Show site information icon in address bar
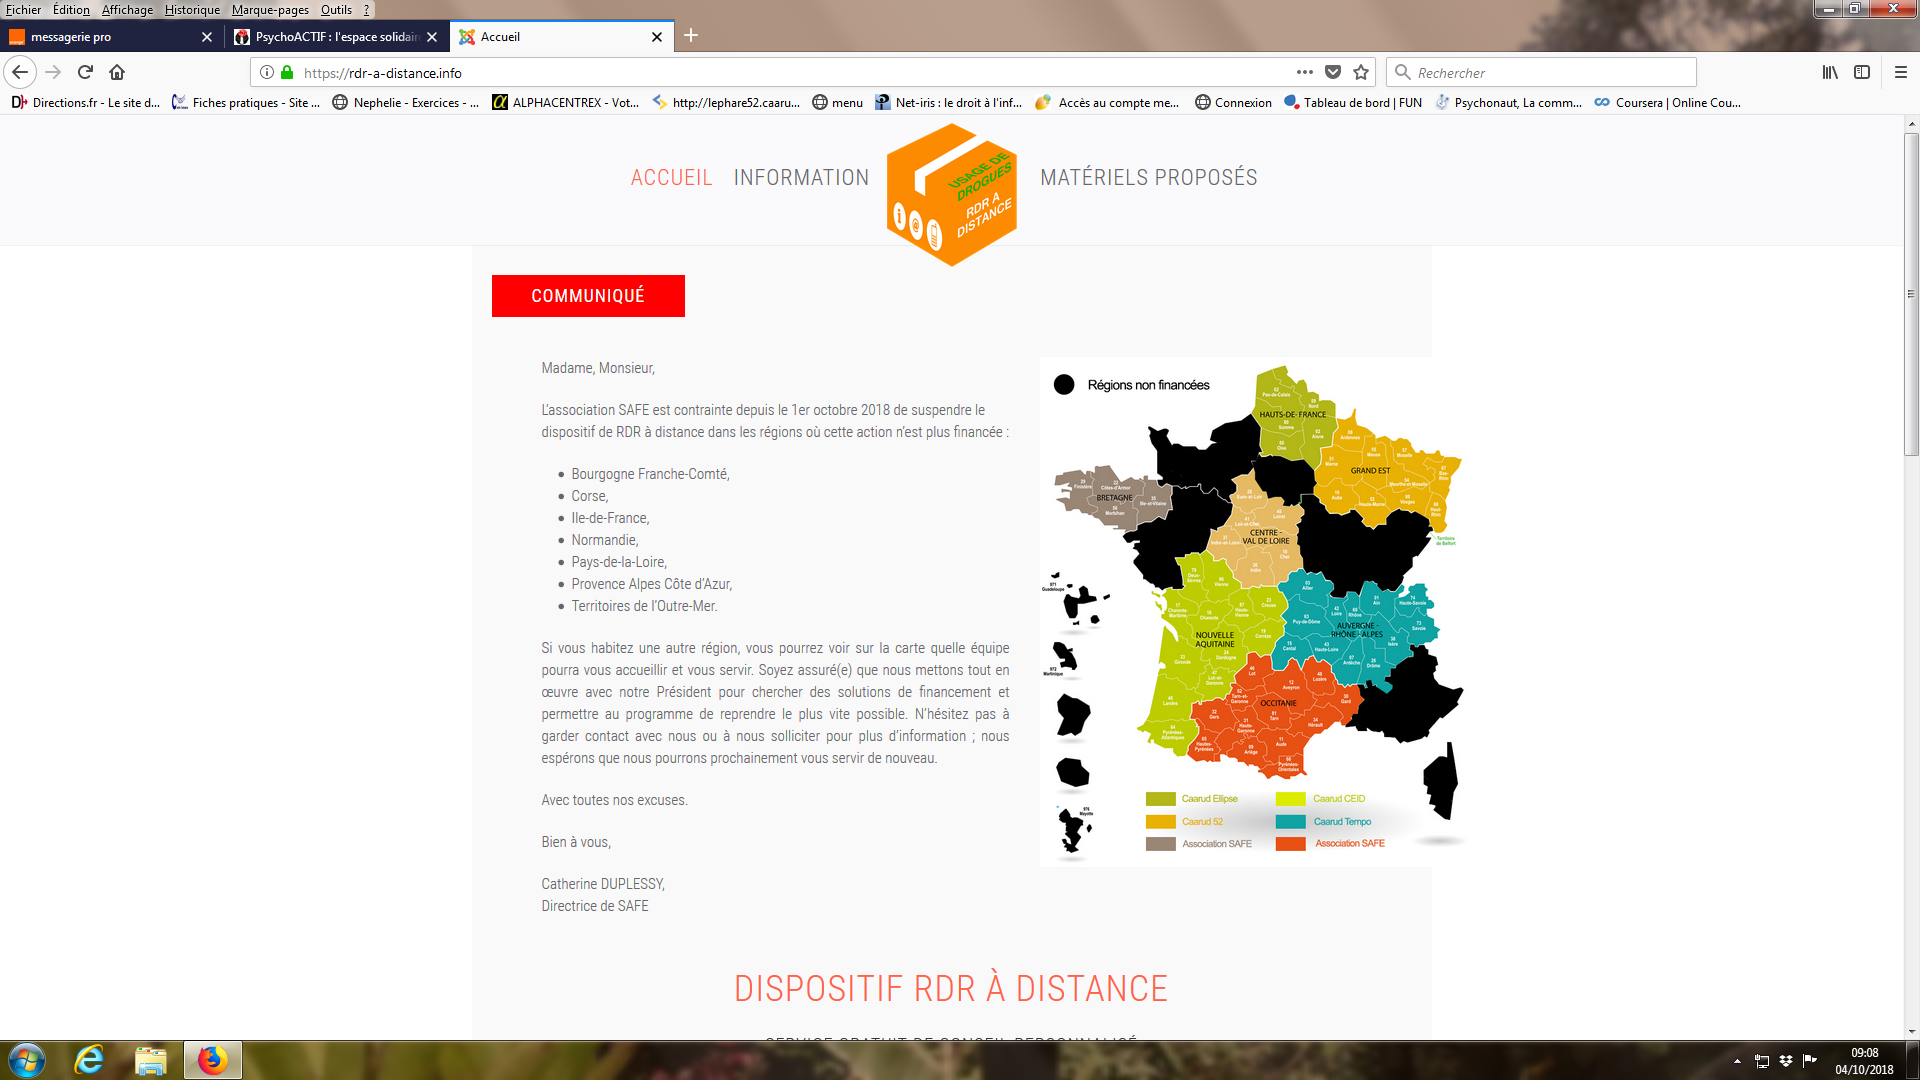This screenshot has height=1080, width=1920. pyautogui.click(x=267, y=72)
